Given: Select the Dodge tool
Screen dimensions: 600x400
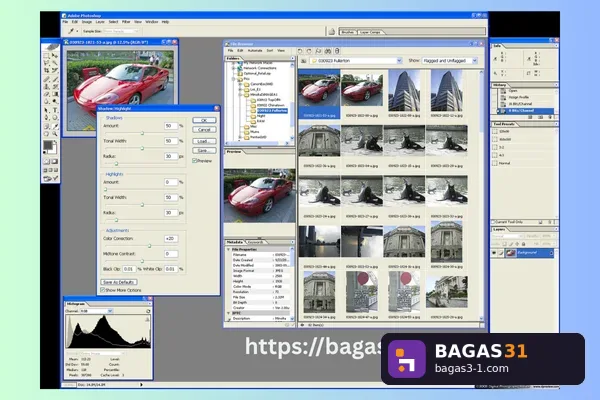Looking at the screenshot, I should tap(55, 101).
